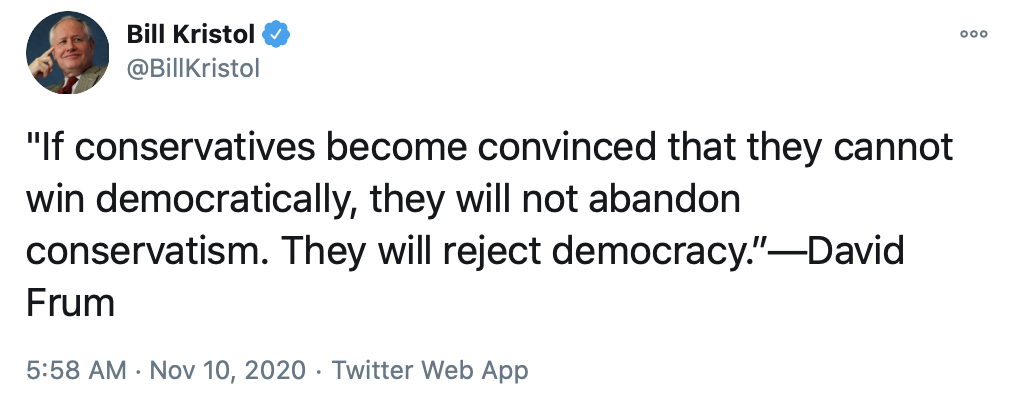Open the three-dots more options menu
The width and height of the screenshot is (1010, 408).
(973, 34)
